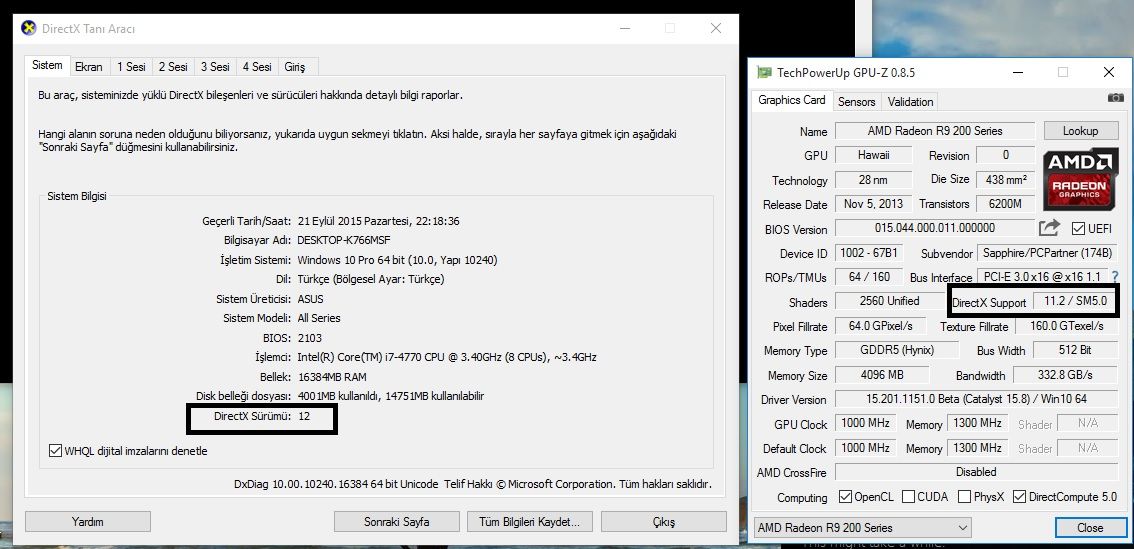
Task: Toggle the PhysX checkbox
Action: tap(964, 497)
